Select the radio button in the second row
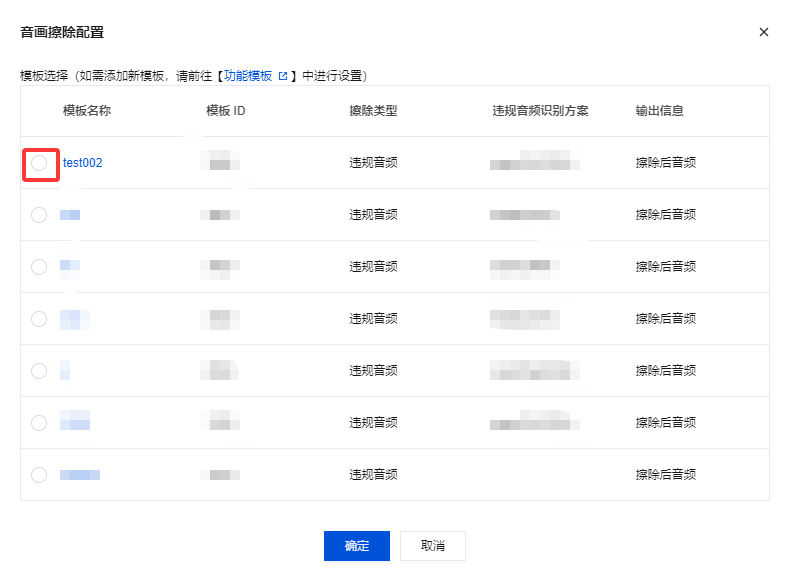Viewport: 788px width, 580px height. tap(39, 215)
